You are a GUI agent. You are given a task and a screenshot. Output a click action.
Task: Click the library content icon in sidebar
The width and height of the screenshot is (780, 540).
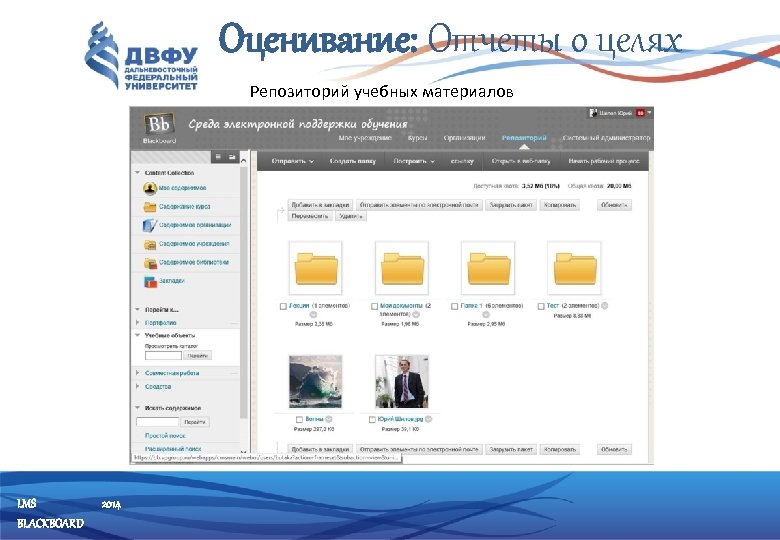[150, 263]
